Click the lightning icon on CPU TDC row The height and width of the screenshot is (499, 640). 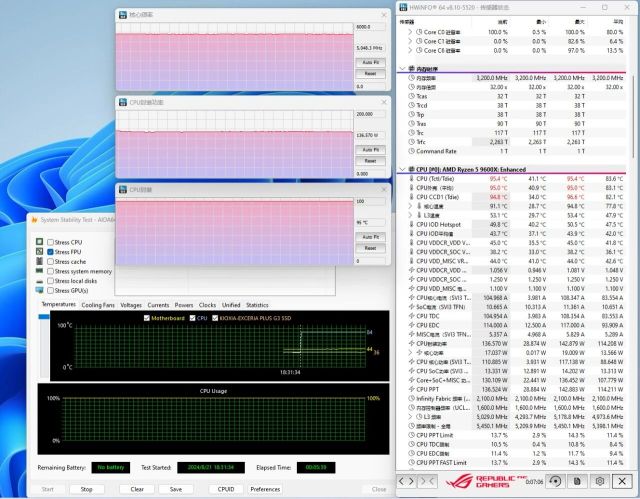(411, 316)
